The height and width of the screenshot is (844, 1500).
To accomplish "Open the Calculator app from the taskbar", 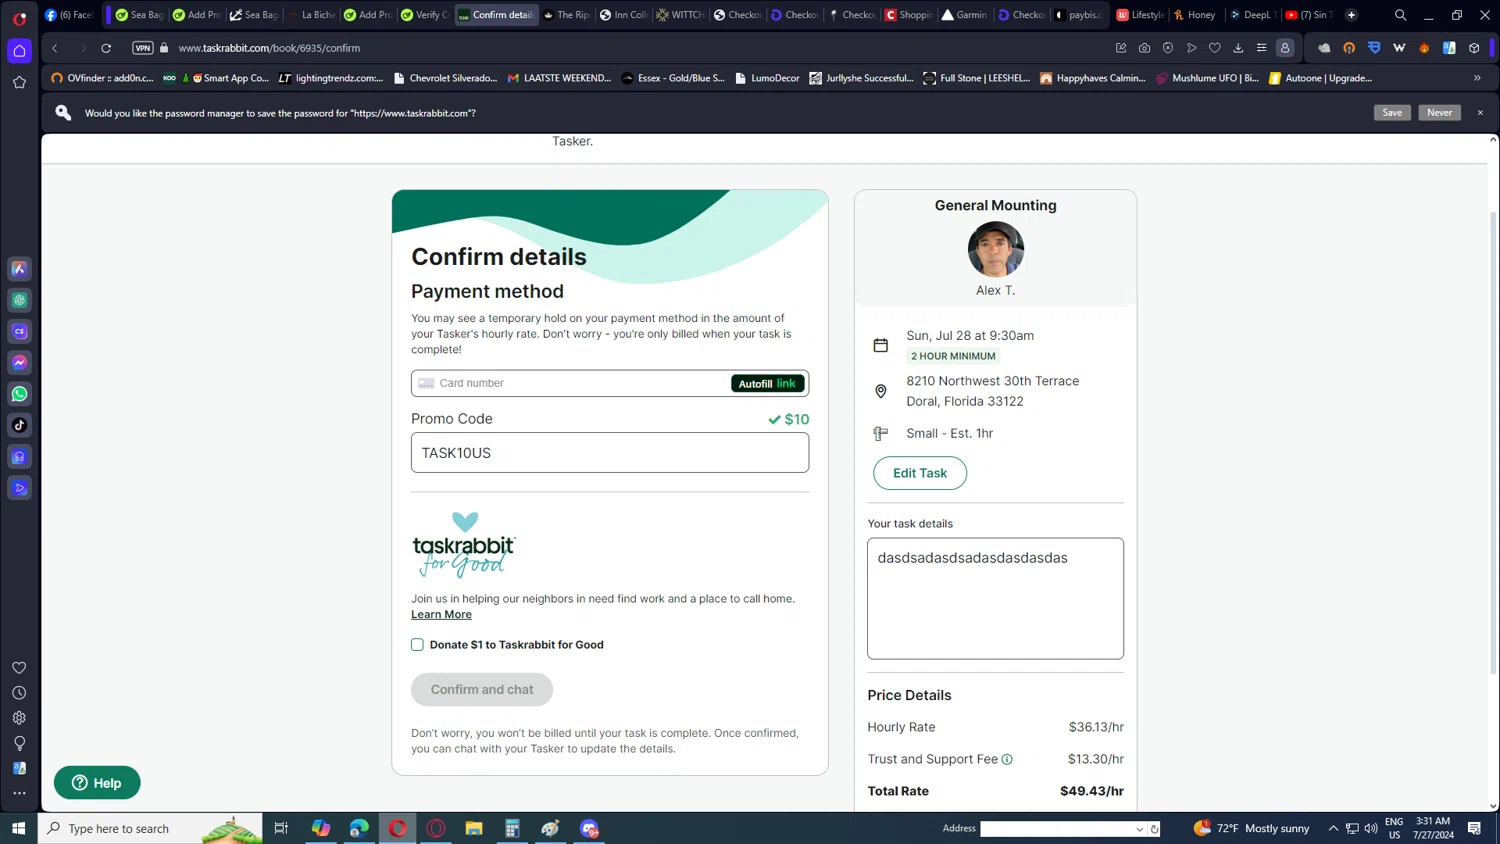I will (x=512, y=828).
